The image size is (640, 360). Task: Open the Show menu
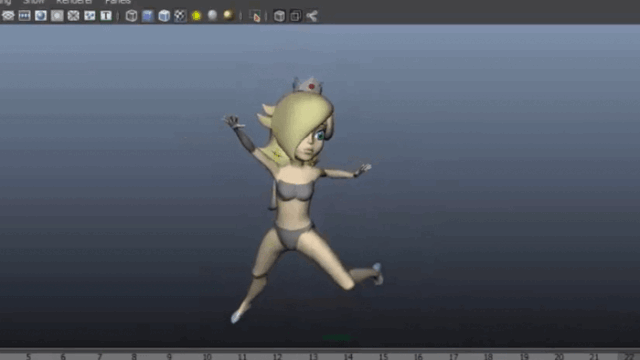coord(33,2)
